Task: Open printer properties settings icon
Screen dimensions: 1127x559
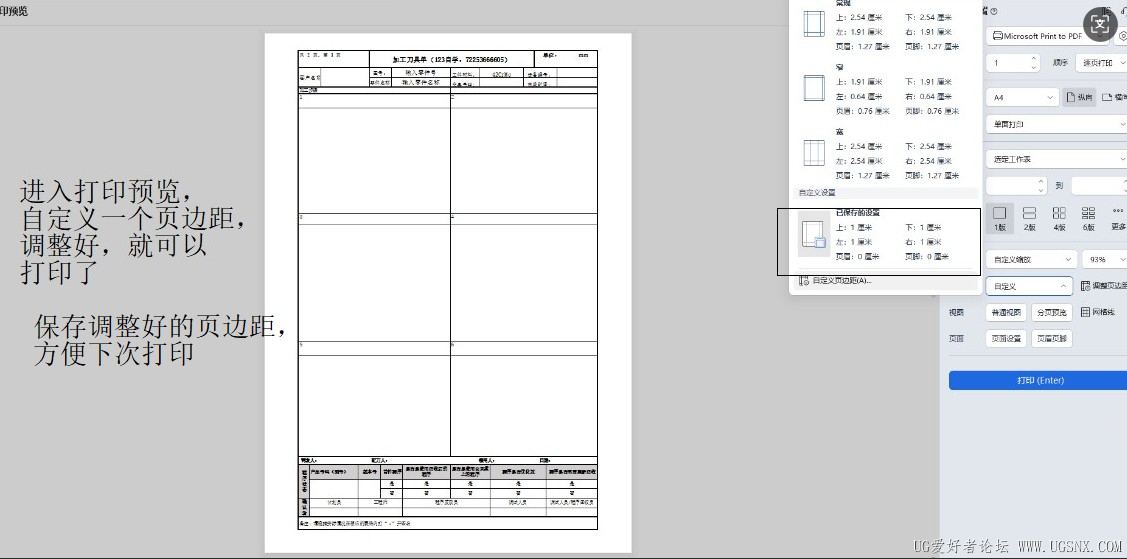Action: 1122,36
